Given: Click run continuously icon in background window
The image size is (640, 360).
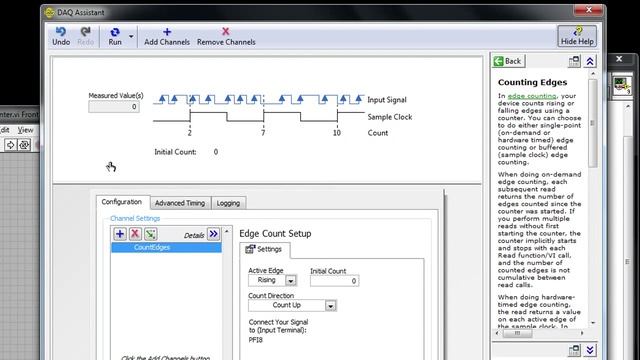Looking at the screenshot, I should point(24,144).
